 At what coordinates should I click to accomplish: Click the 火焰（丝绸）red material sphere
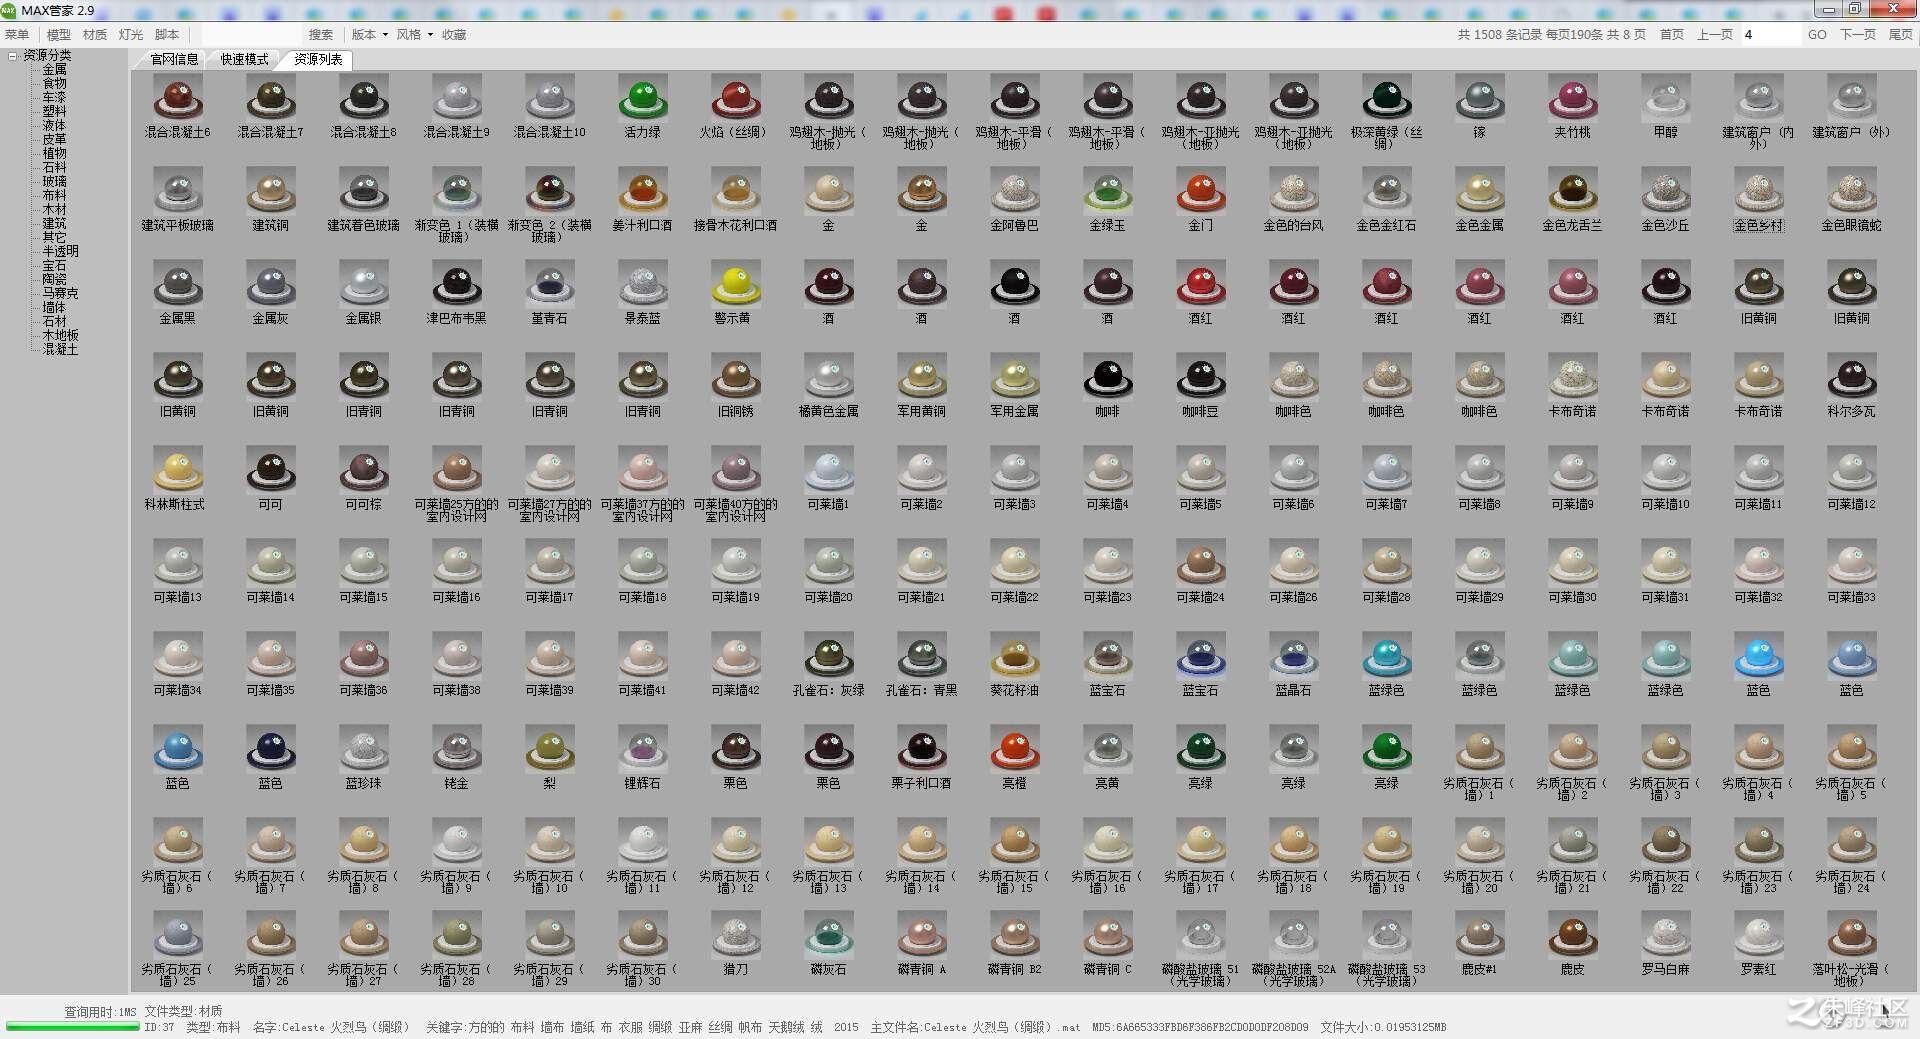tap(735, 99)
